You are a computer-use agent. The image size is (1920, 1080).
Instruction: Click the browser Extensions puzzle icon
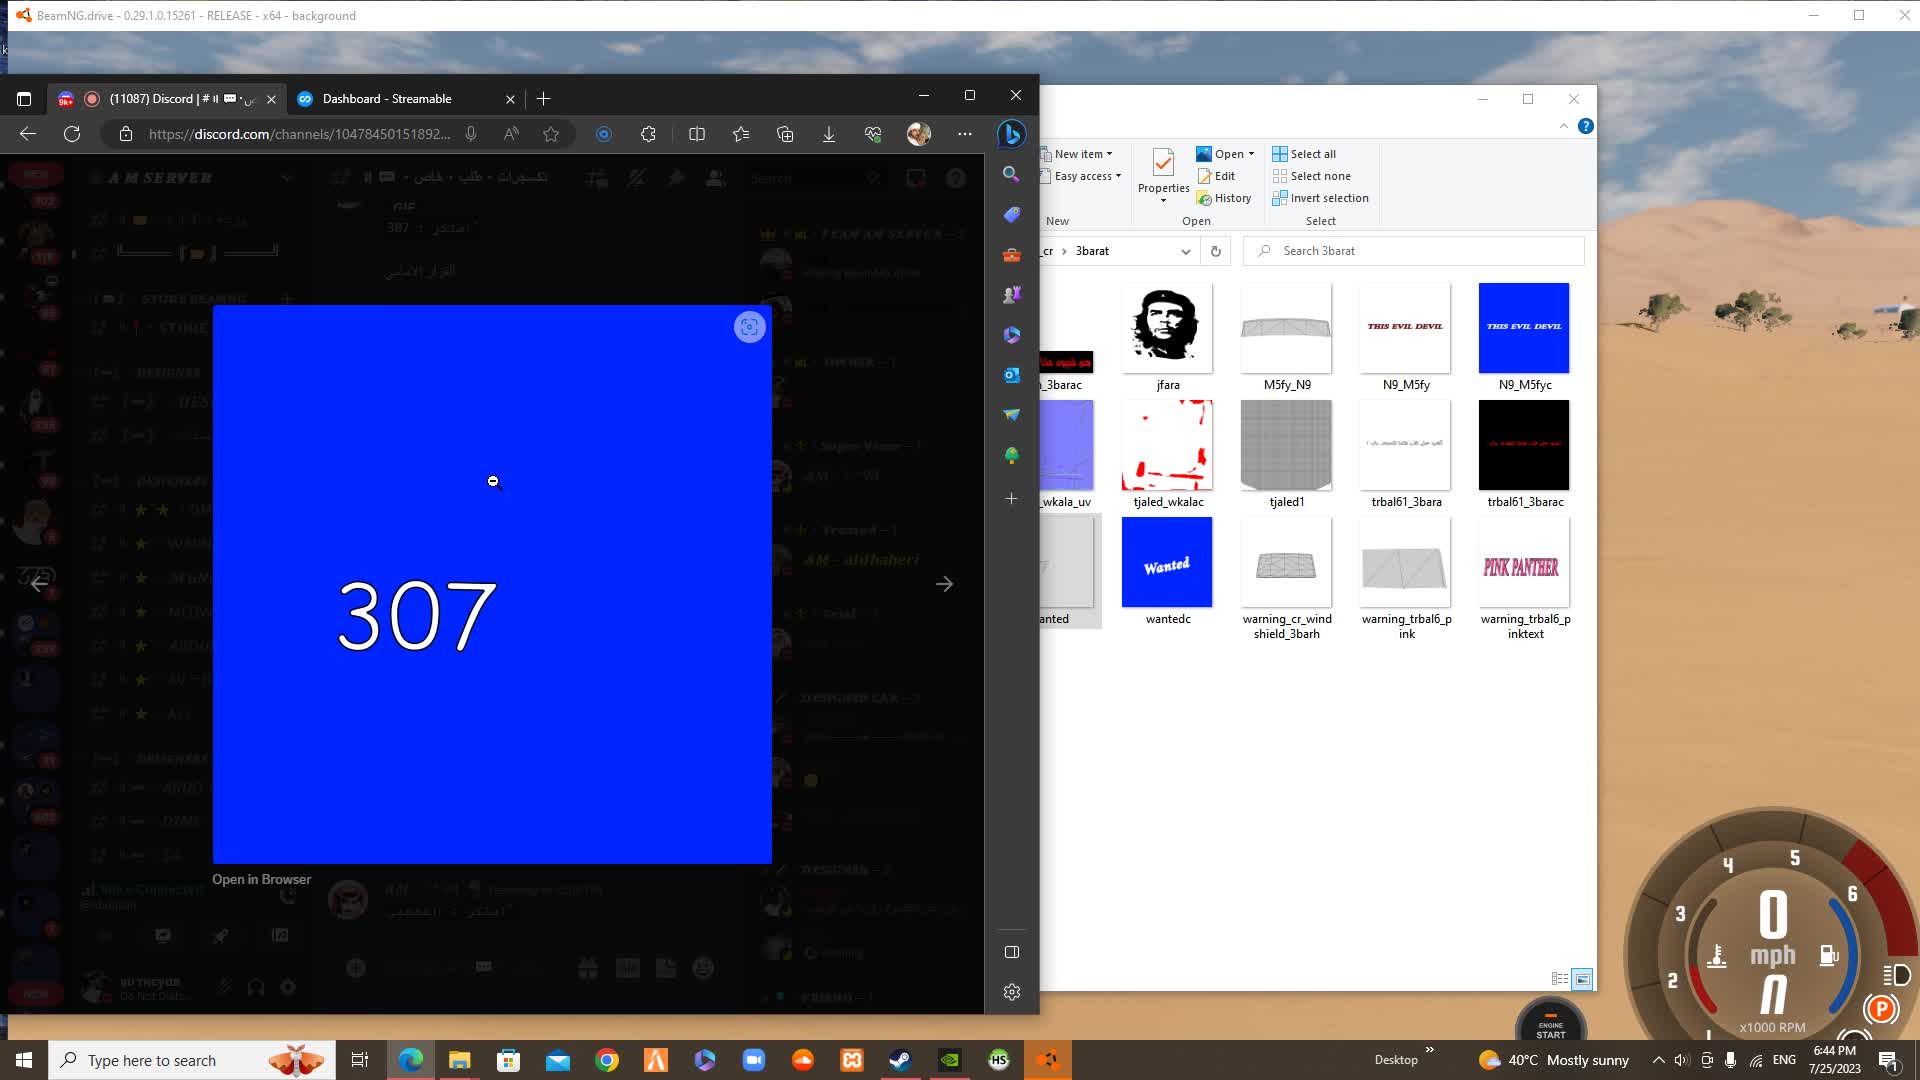click(648, 134)
